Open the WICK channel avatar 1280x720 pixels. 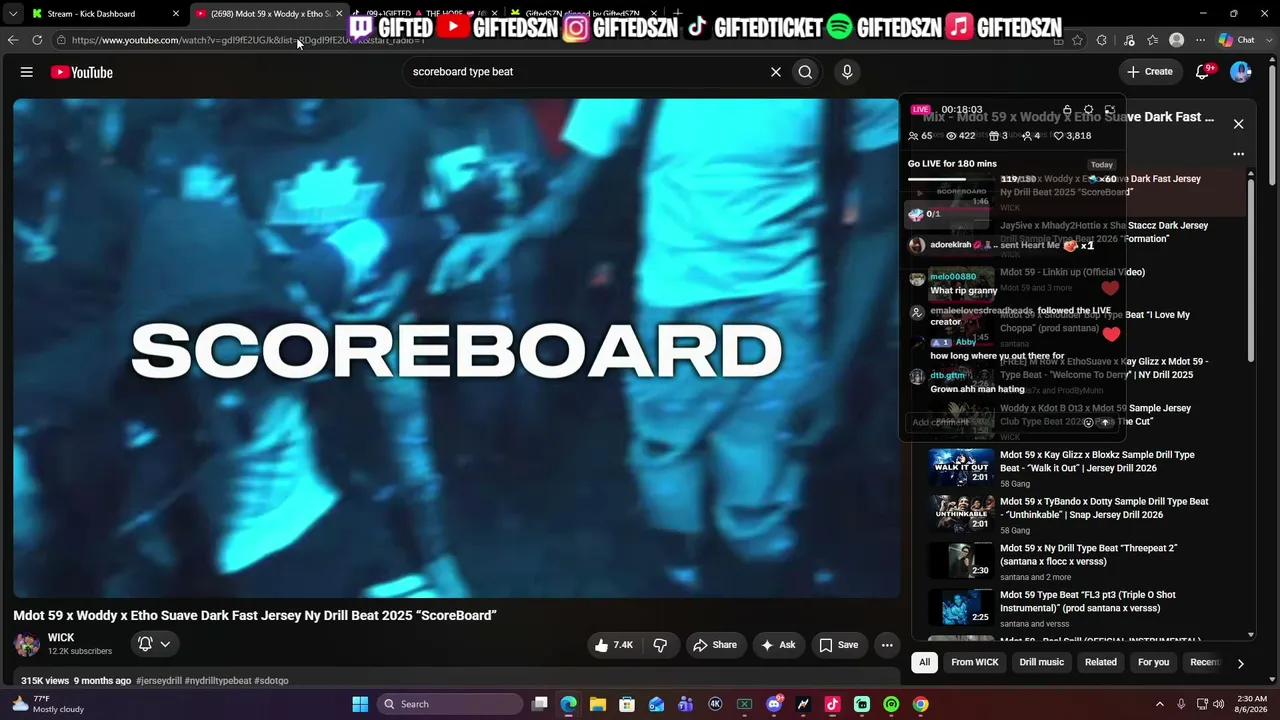(x=27, y=645)
